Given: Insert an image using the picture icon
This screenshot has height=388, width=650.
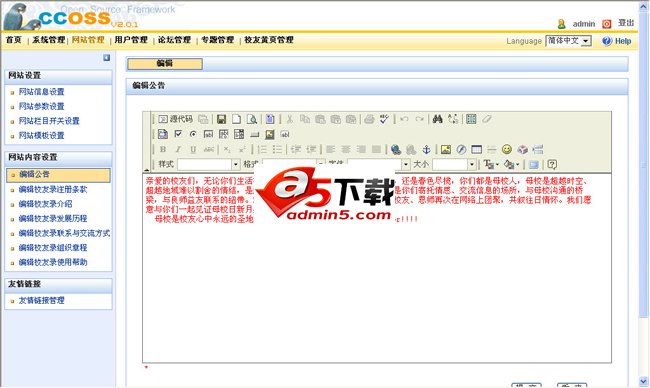Looking at the screenshot, I should (446, 150).
